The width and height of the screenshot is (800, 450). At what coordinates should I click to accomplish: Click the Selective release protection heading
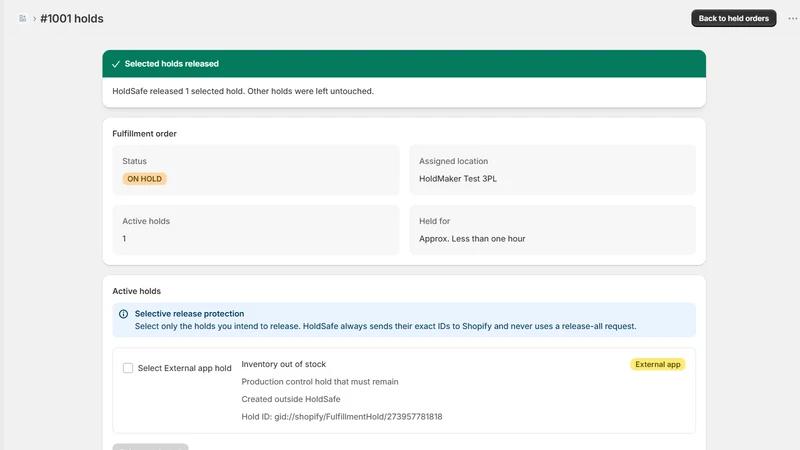[x=189, y=314]
